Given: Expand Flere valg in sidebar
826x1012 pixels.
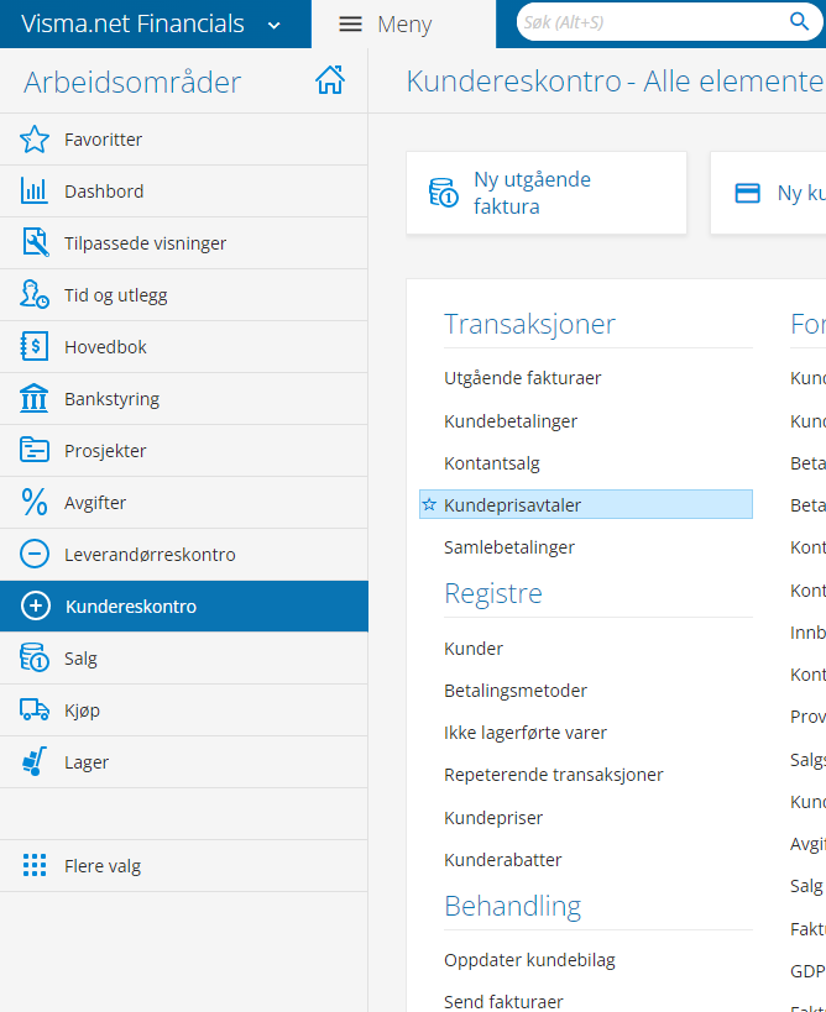Looking at the screenshot, I should [102, 866].
